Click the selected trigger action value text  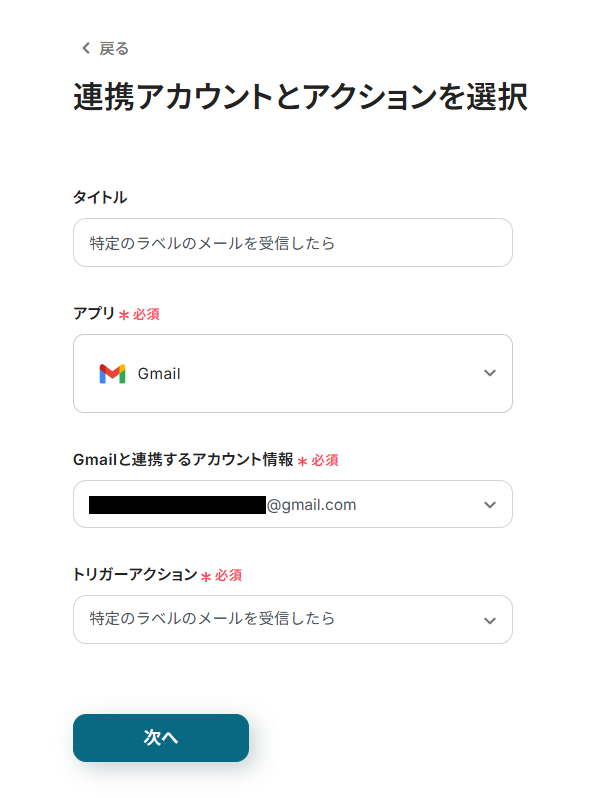pyautogui.click(x=212, y=619)
